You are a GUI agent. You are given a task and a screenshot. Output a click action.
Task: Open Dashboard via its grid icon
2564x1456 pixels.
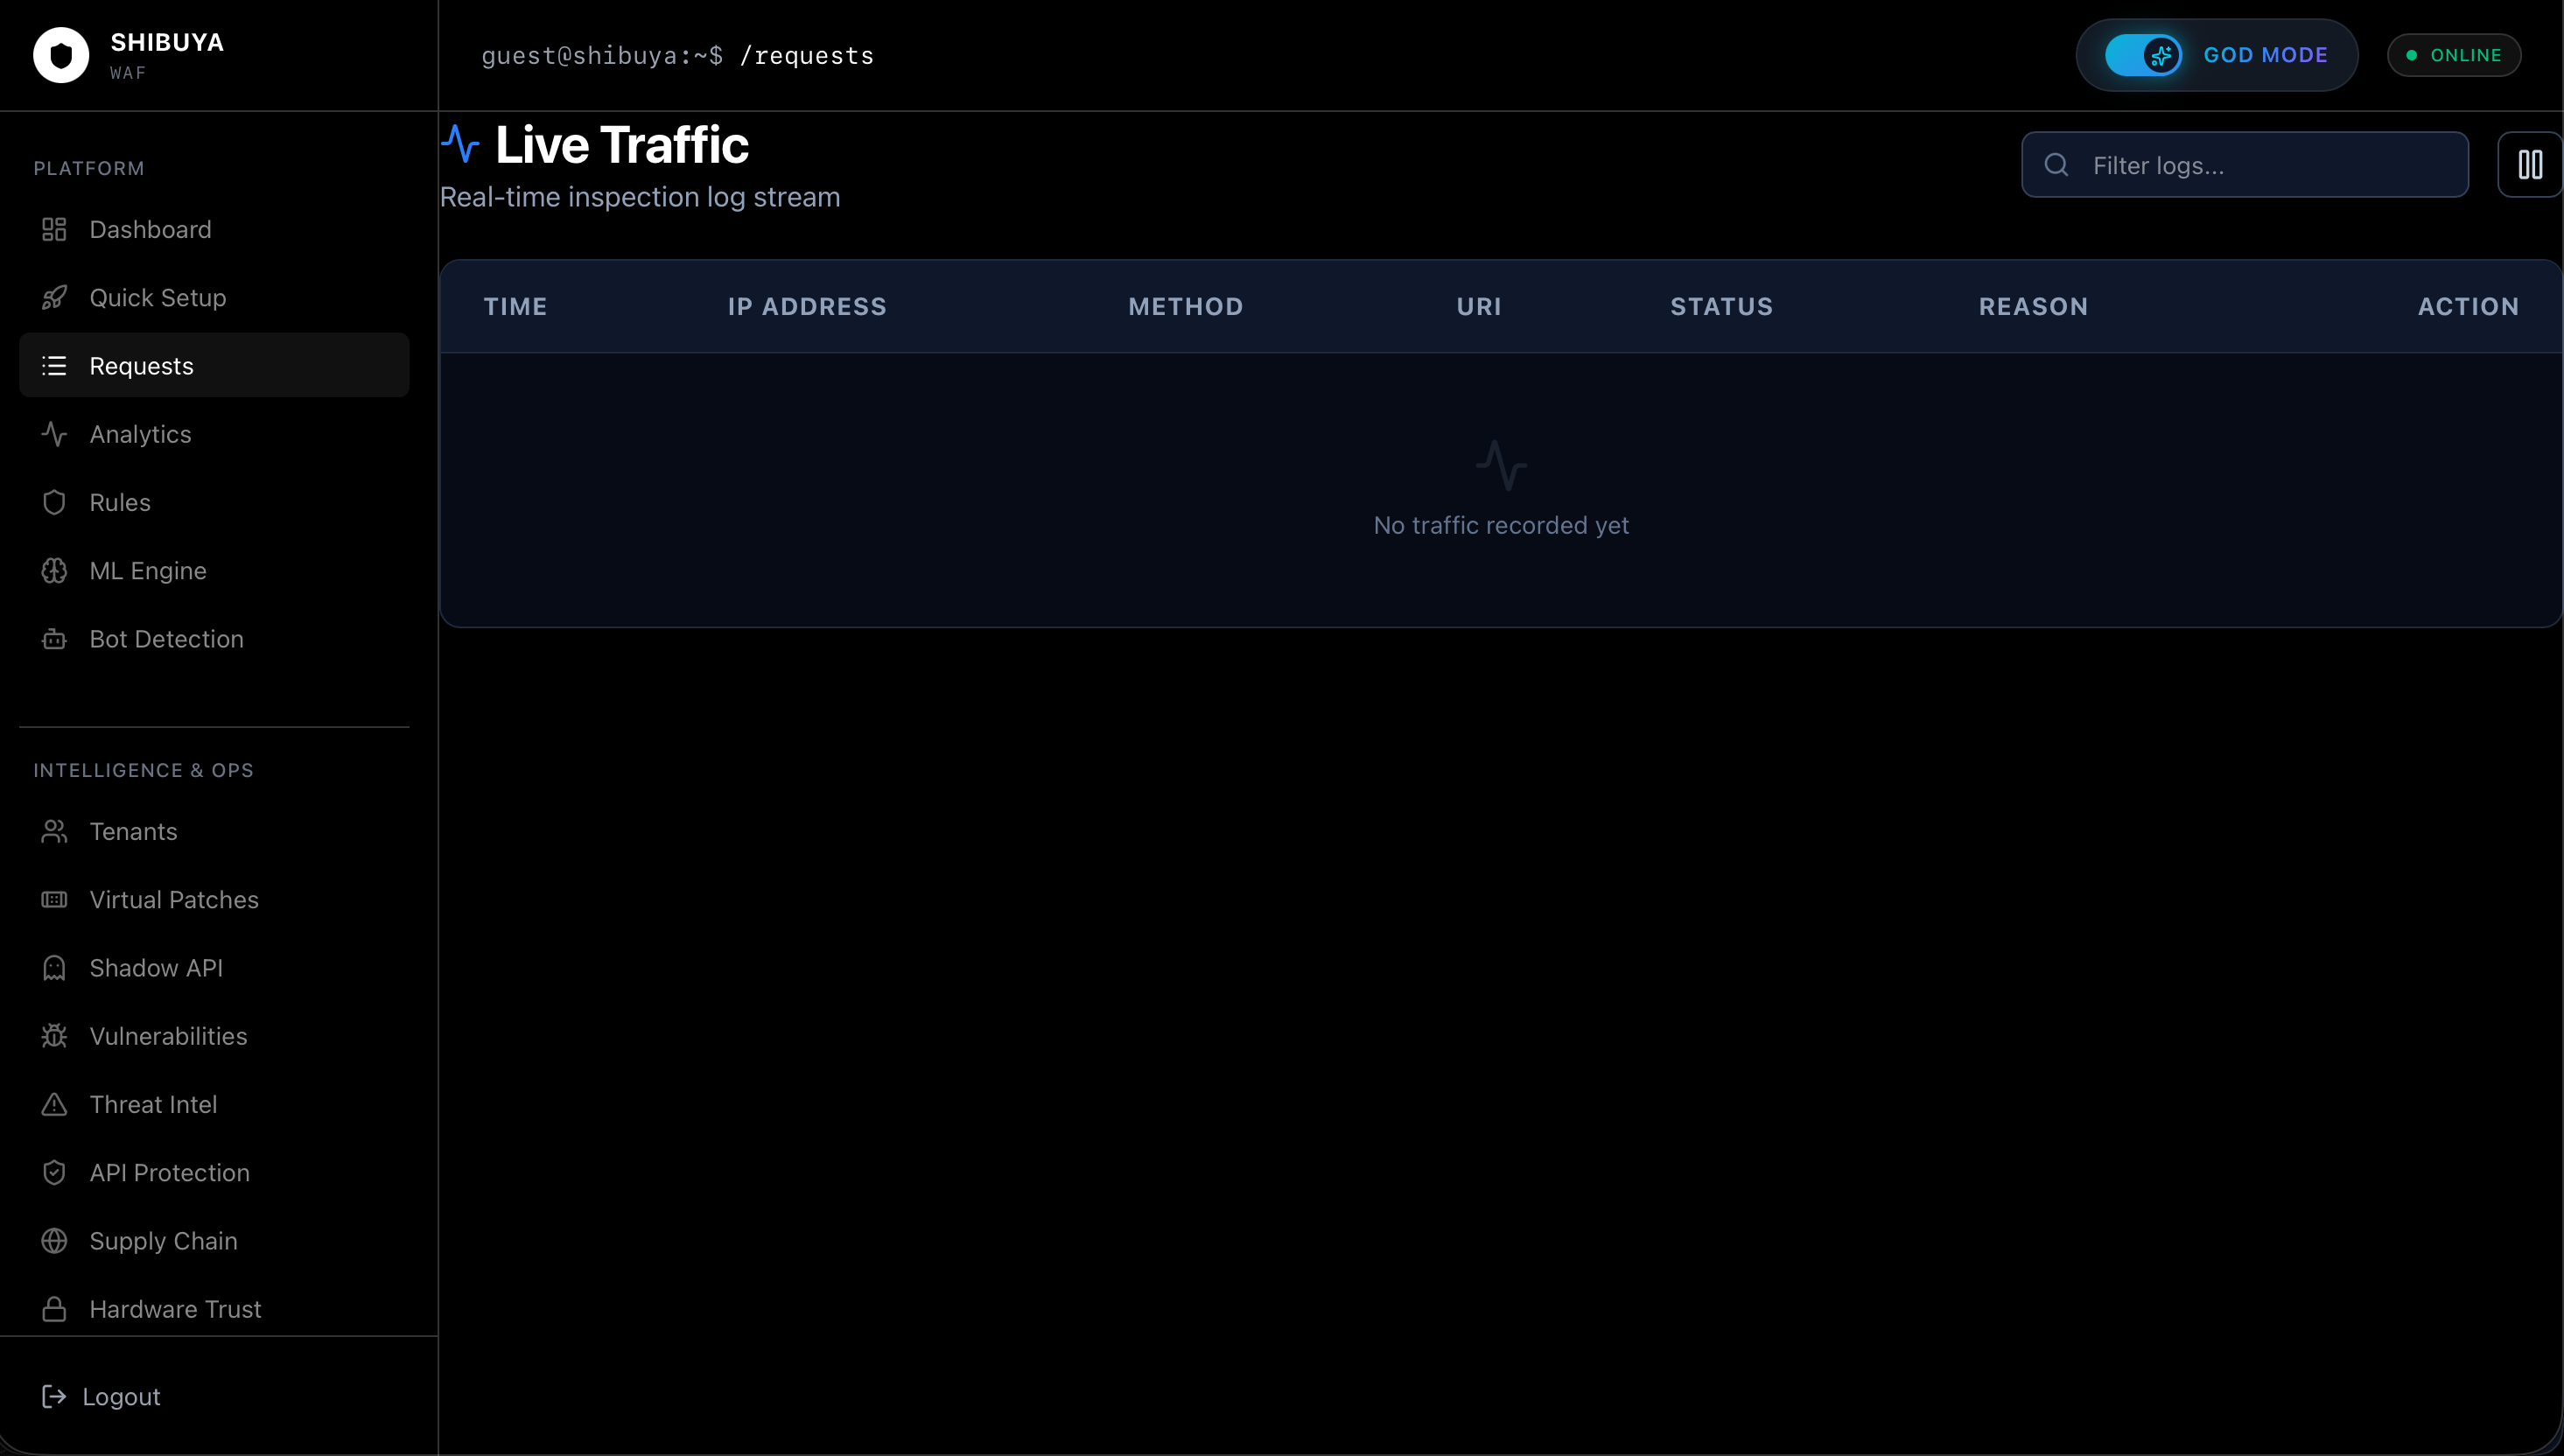54,230
